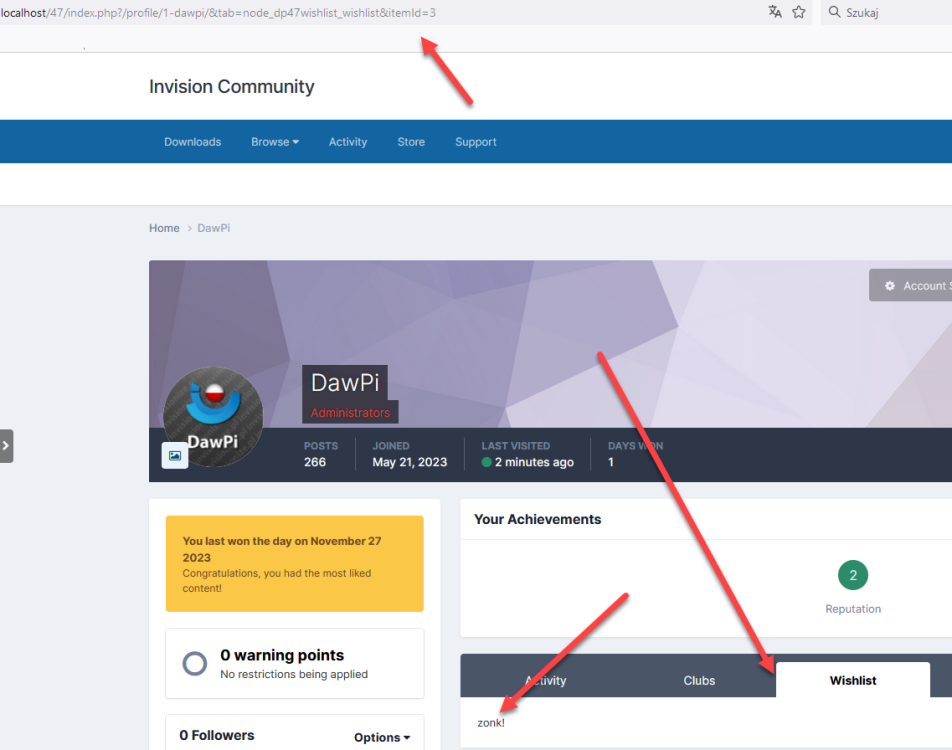Click the 0 warning points box
Viewport: 952px width, 750px height.
coord(294,664)
